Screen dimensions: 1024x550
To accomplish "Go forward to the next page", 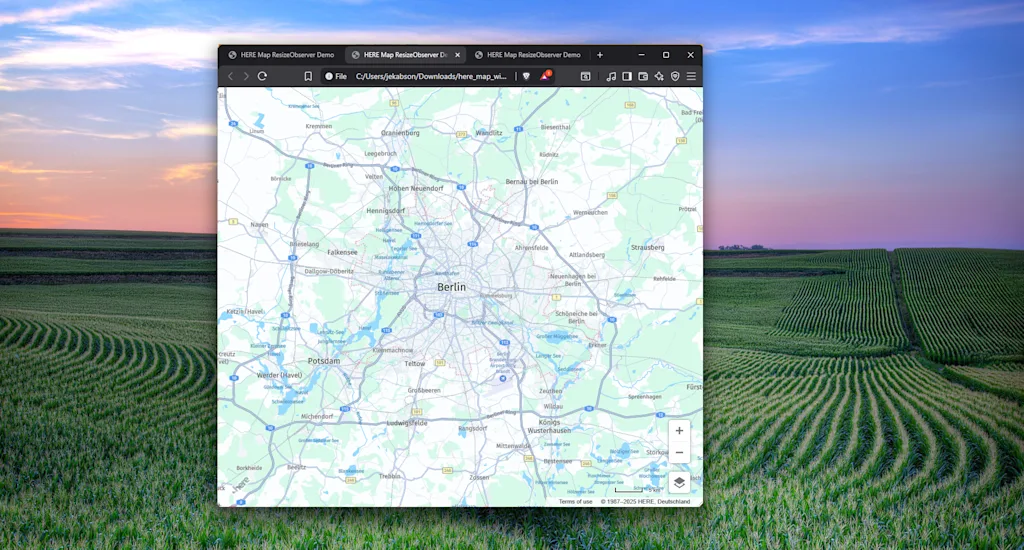I will pos(246,76).
